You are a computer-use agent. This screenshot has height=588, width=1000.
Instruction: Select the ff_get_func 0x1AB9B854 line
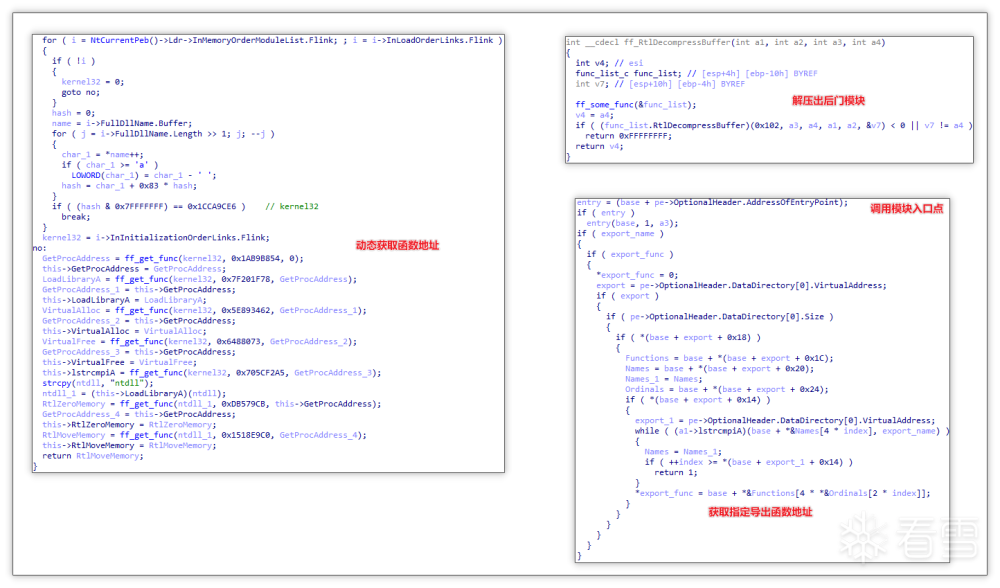(173, 258)
